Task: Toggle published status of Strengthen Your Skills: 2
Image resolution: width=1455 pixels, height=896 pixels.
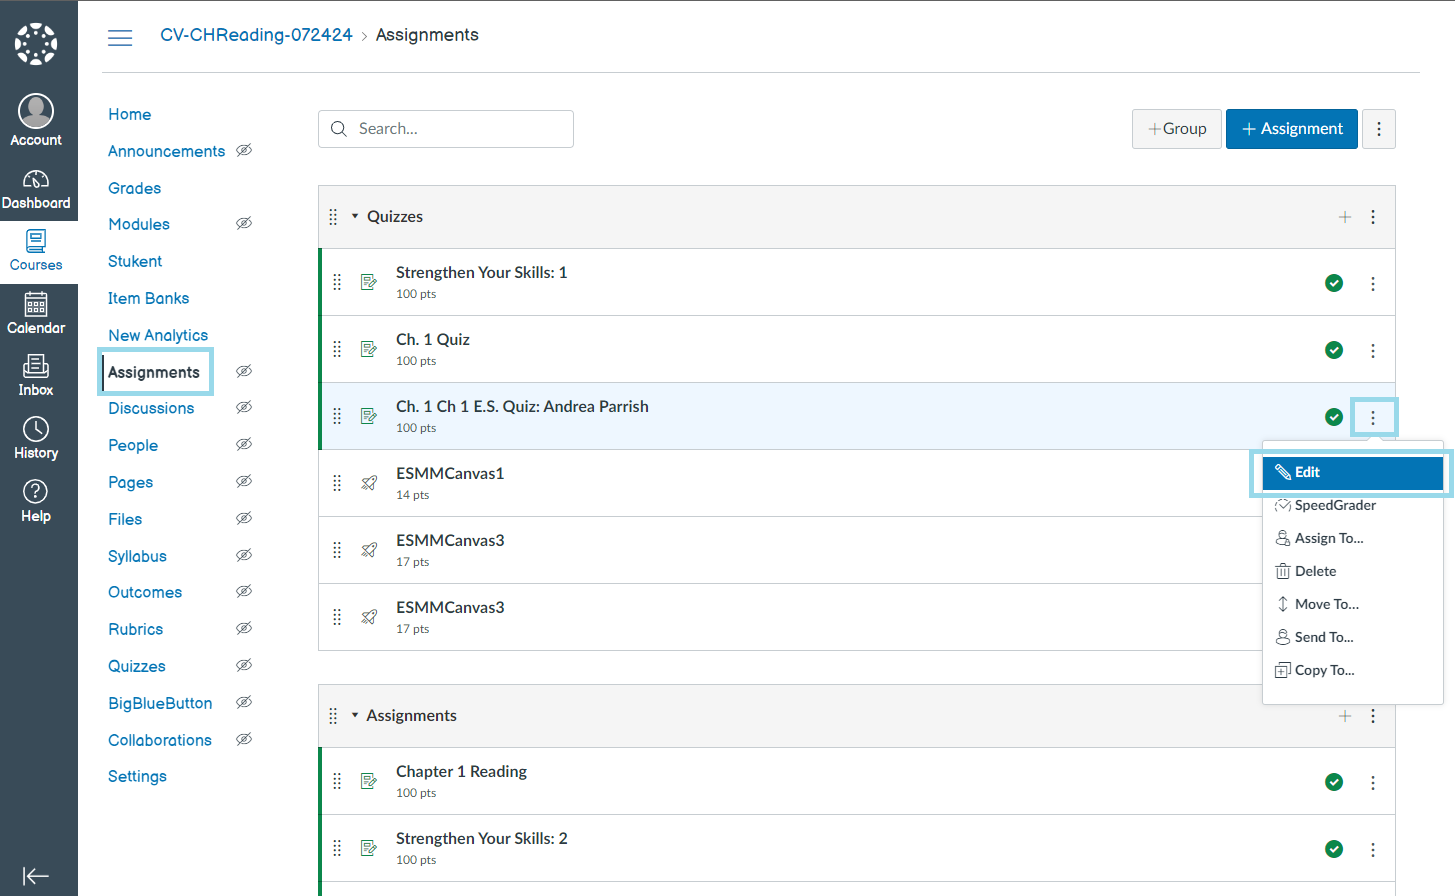Action: (1334, 849)
